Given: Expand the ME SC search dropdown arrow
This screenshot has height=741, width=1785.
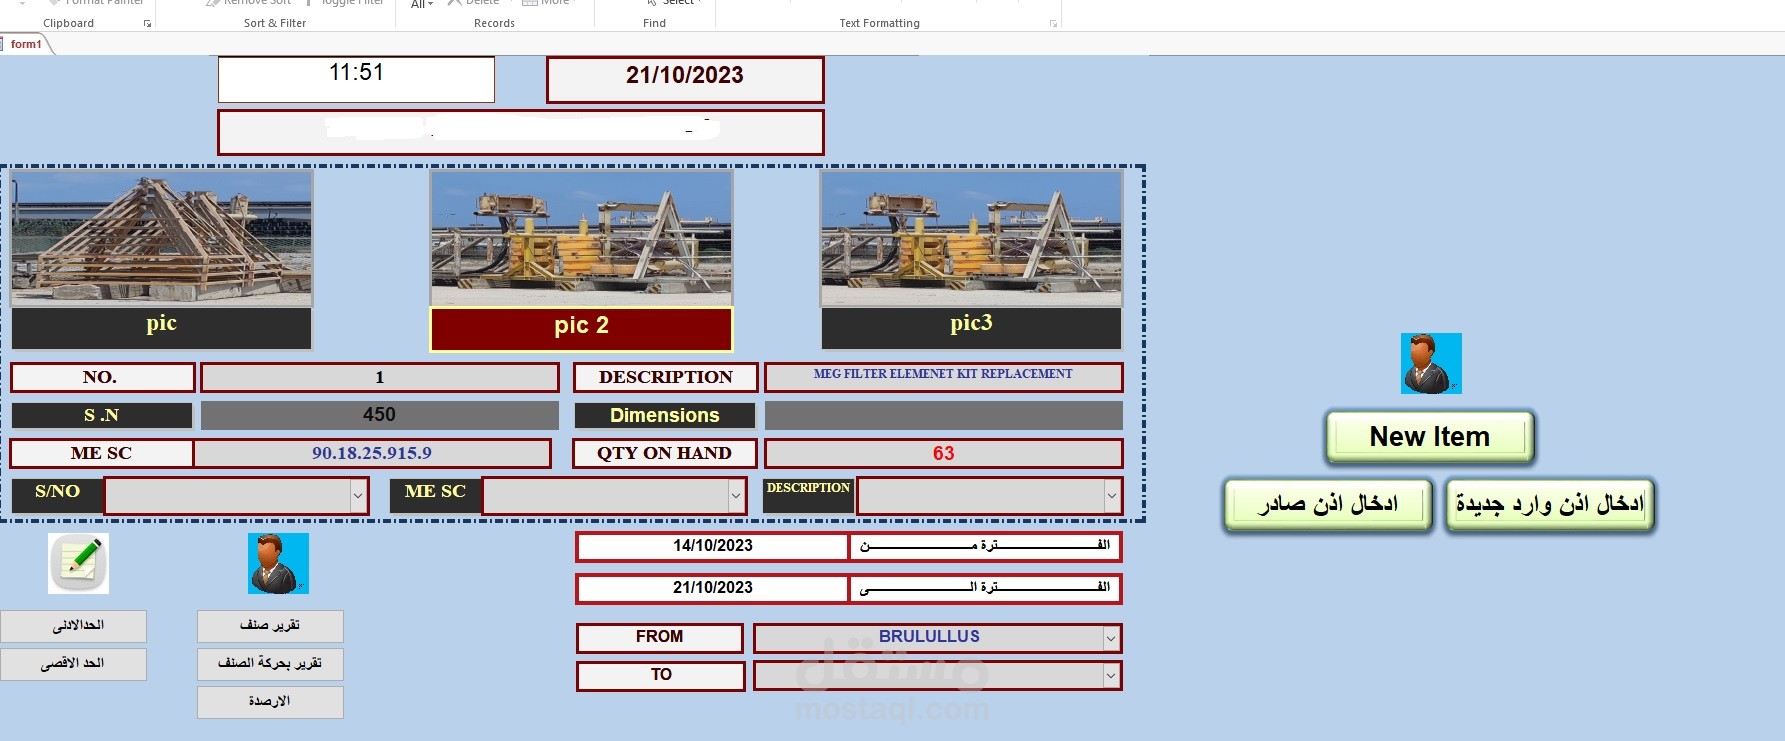Looking at the screenshot, I should pos(736,496).
